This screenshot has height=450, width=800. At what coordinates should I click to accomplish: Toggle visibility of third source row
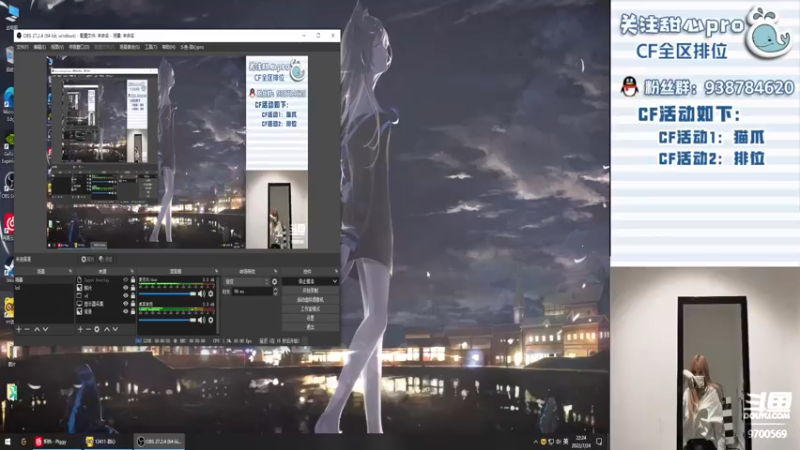coord(126,295)
